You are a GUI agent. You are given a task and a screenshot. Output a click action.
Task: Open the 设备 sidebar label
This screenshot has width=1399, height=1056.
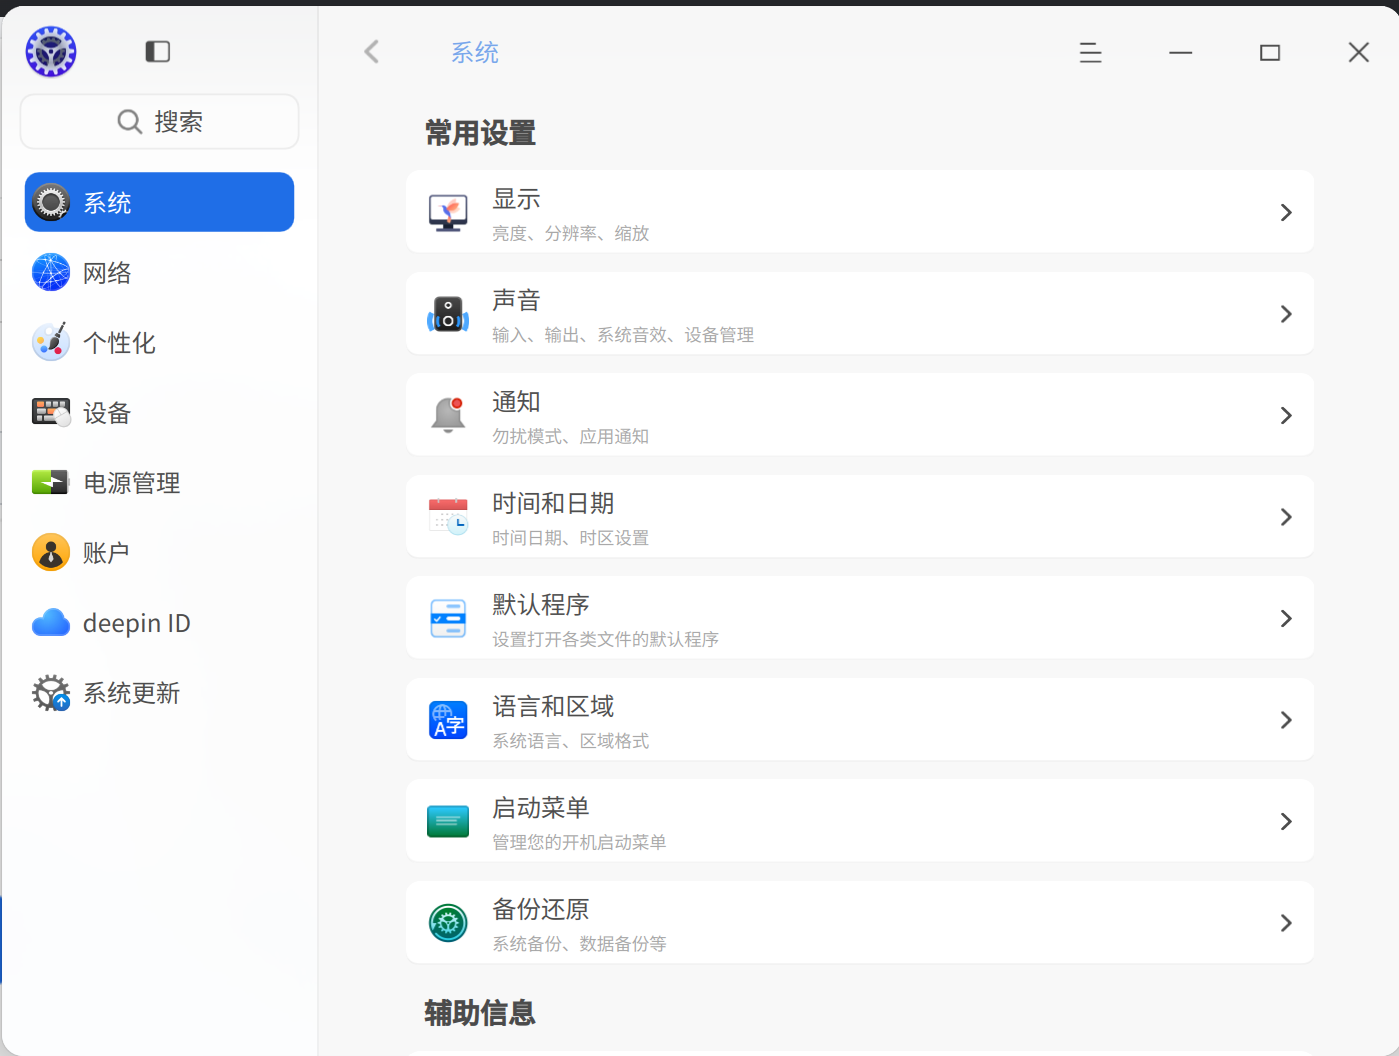click(107, 413)
